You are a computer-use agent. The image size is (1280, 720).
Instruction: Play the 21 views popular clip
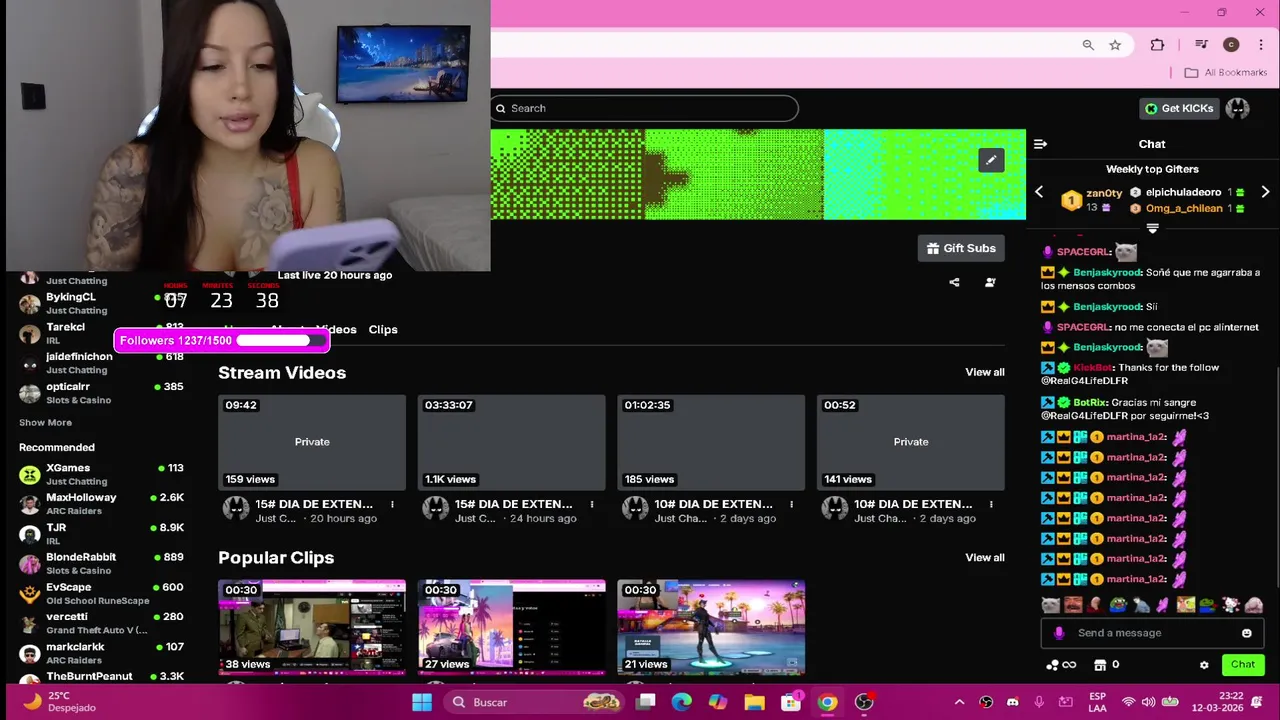[711, 627]
